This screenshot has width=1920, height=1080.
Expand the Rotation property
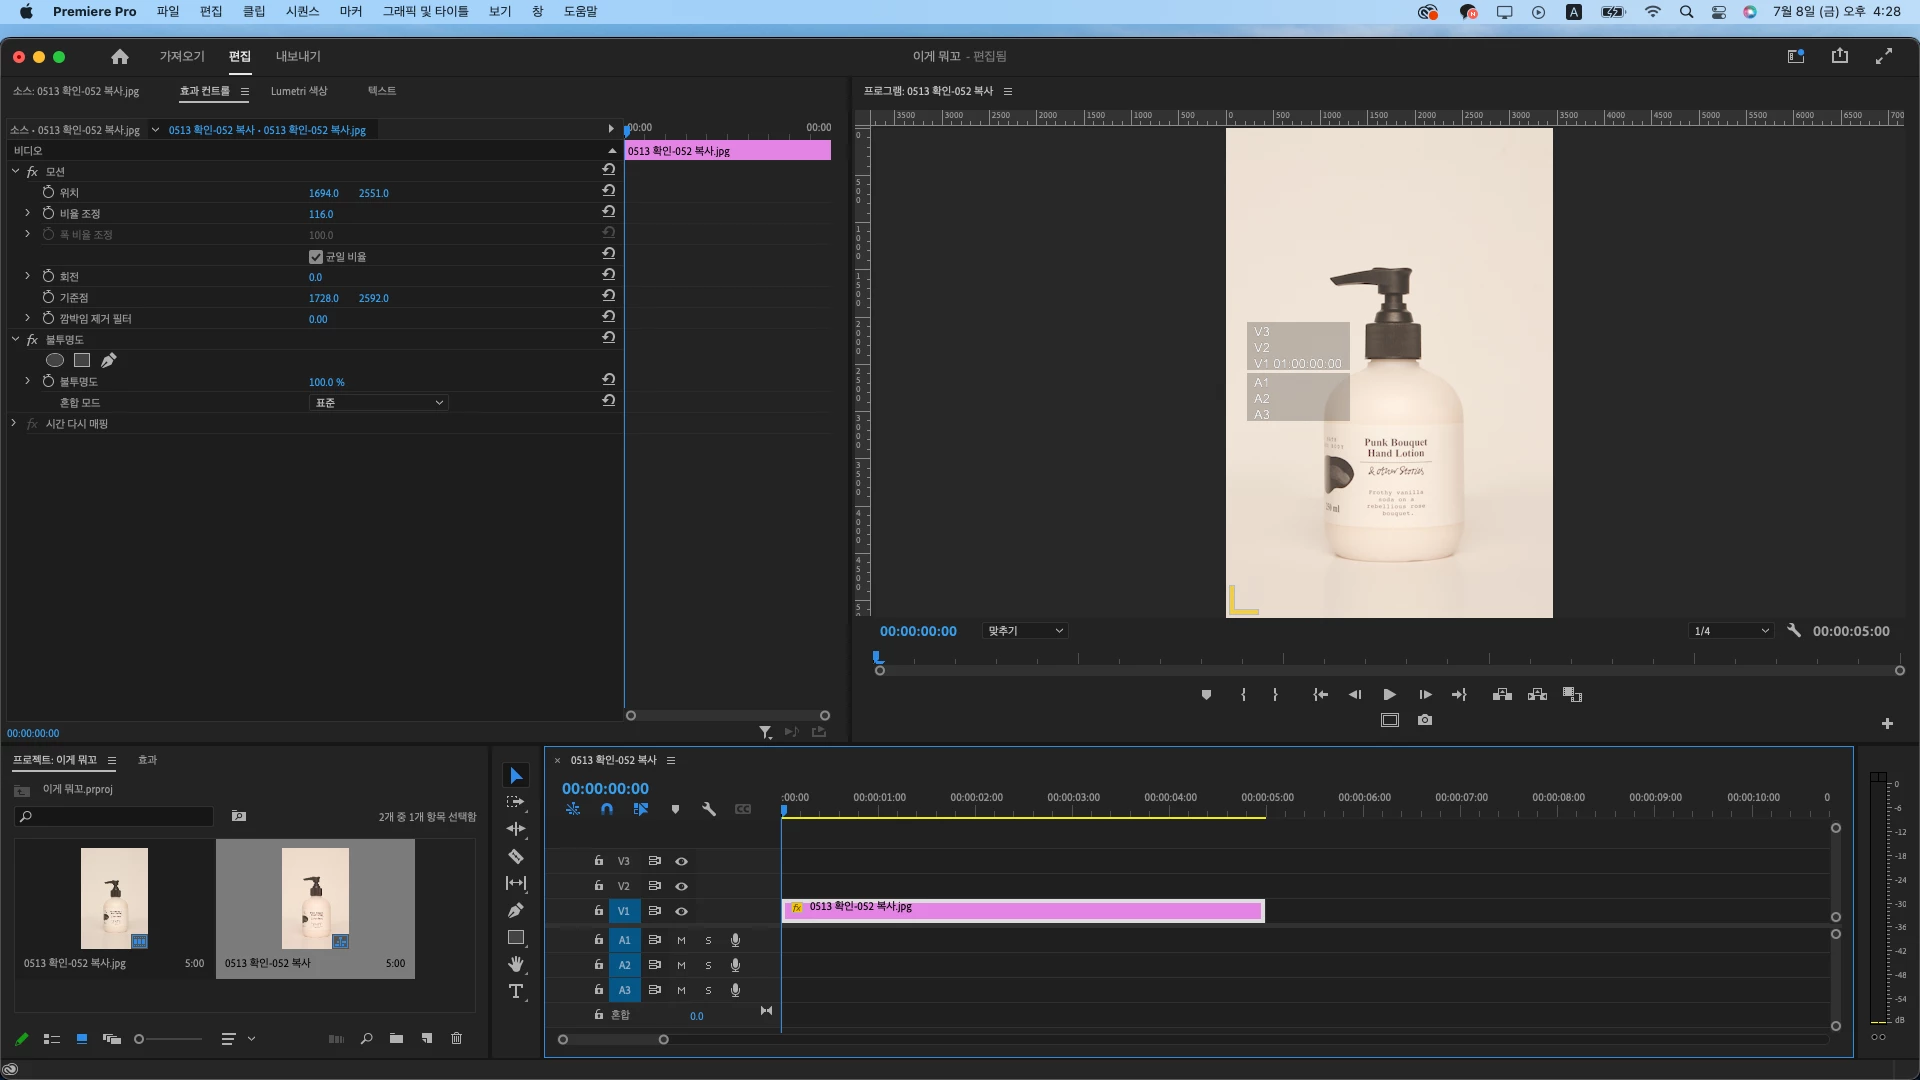click(x=27, y=276)
